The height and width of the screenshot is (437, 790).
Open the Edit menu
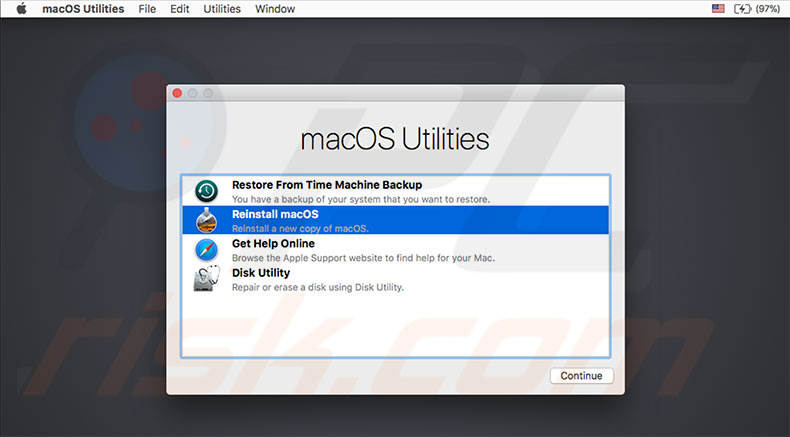pyautogui.click(x=179, y=9)
